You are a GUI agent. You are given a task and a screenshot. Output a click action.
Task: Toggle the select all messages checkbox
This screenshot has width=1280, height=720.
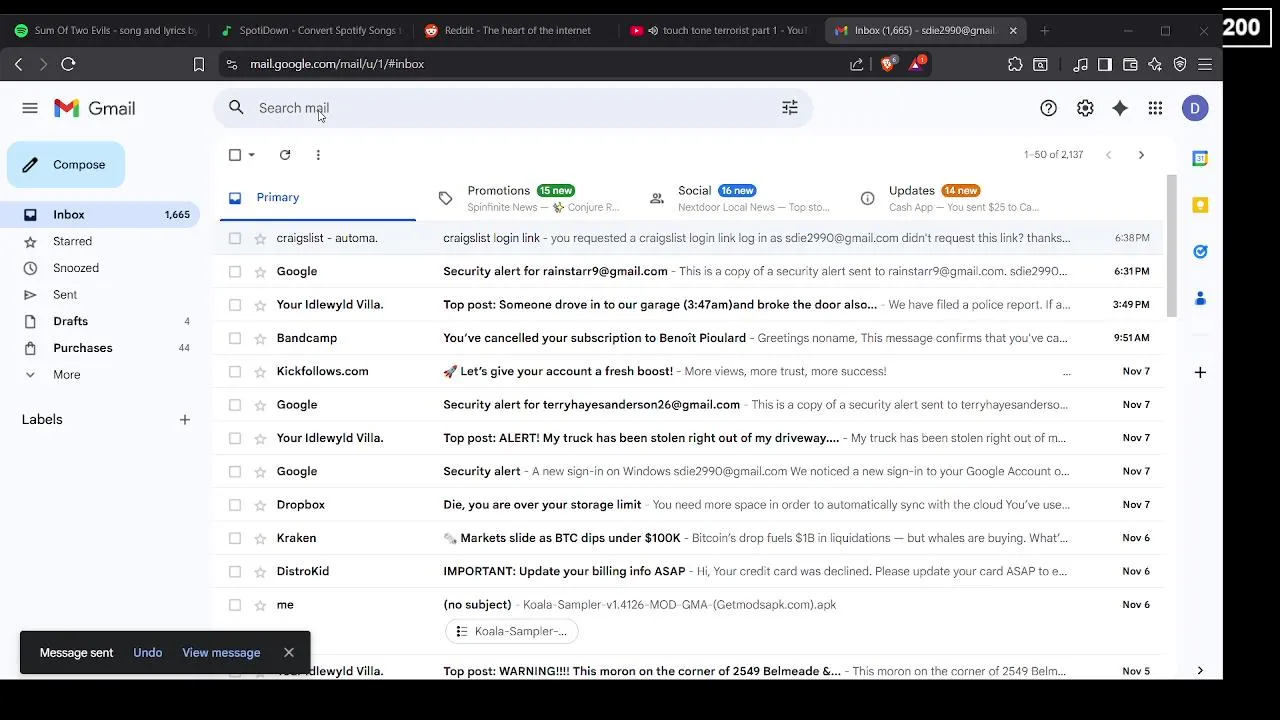coord(235,155)
